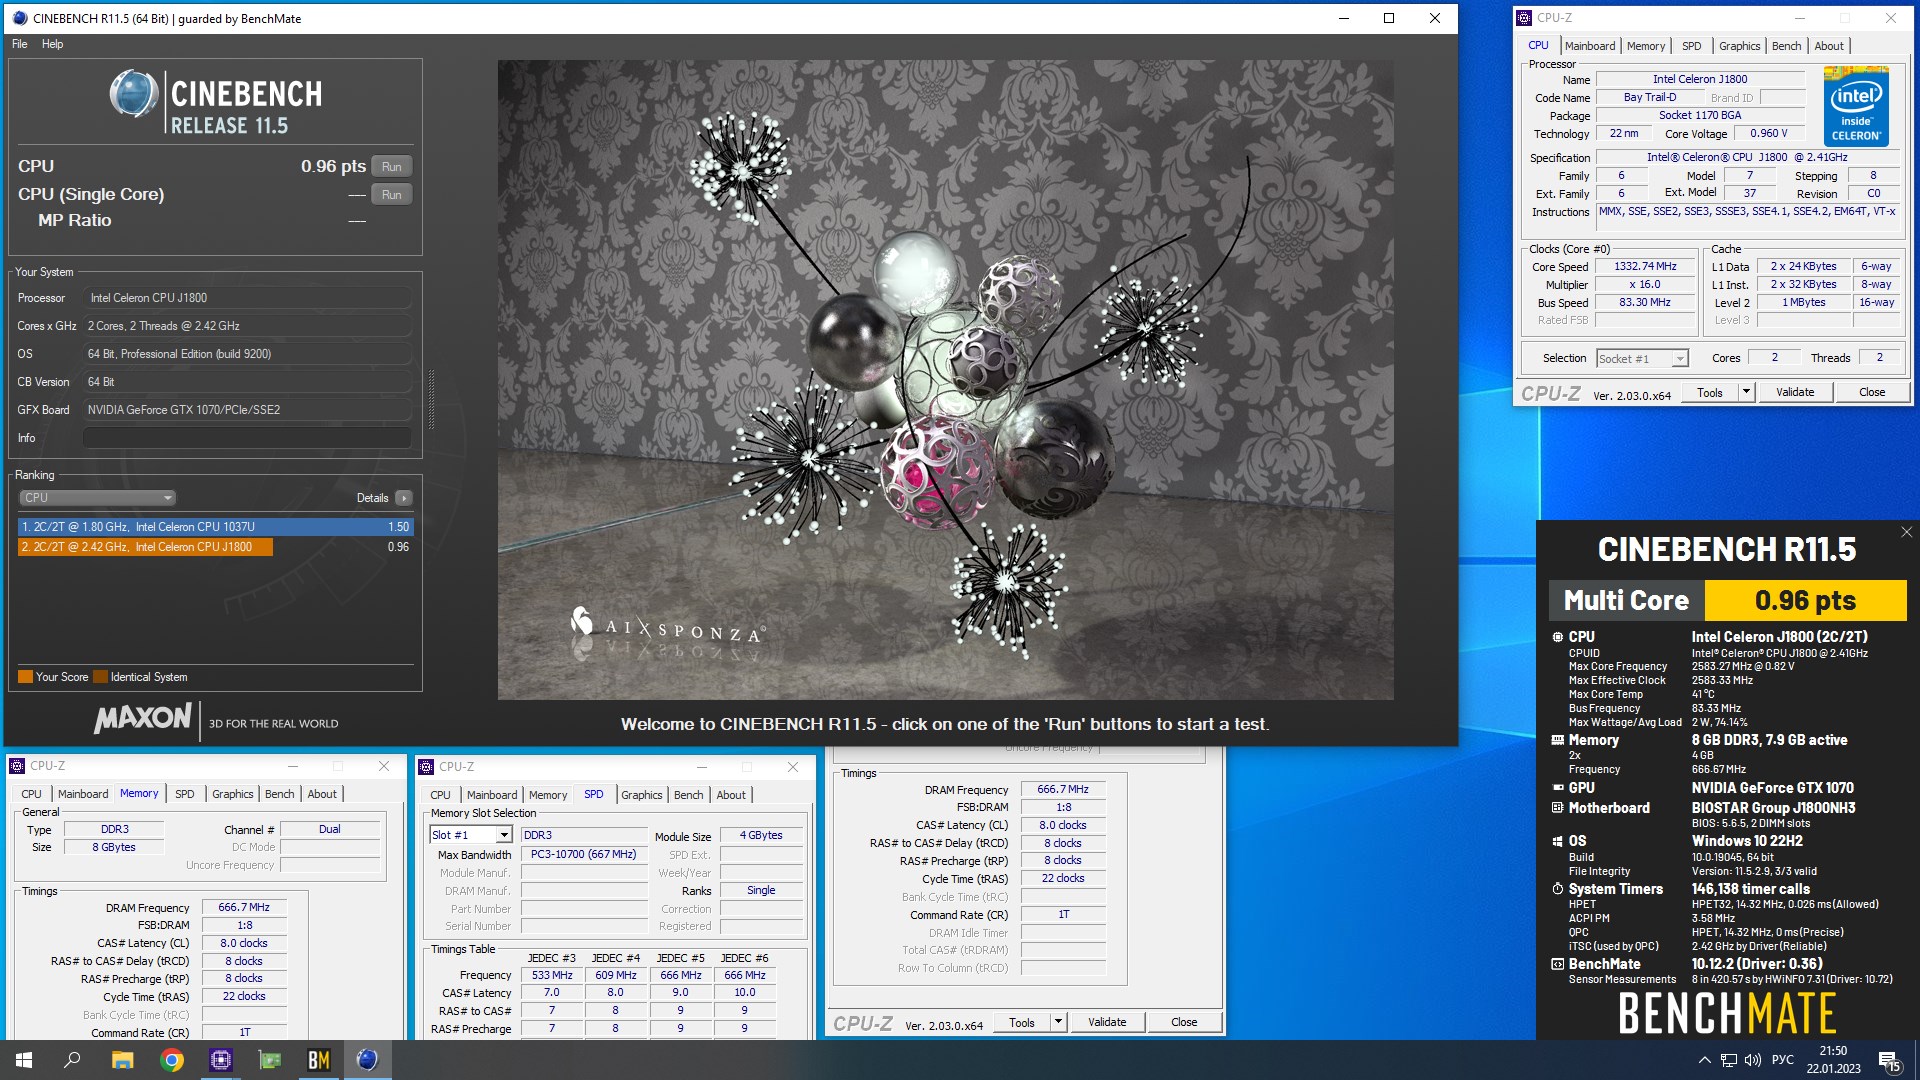Open the Cinebench File menu

[20, 44]
